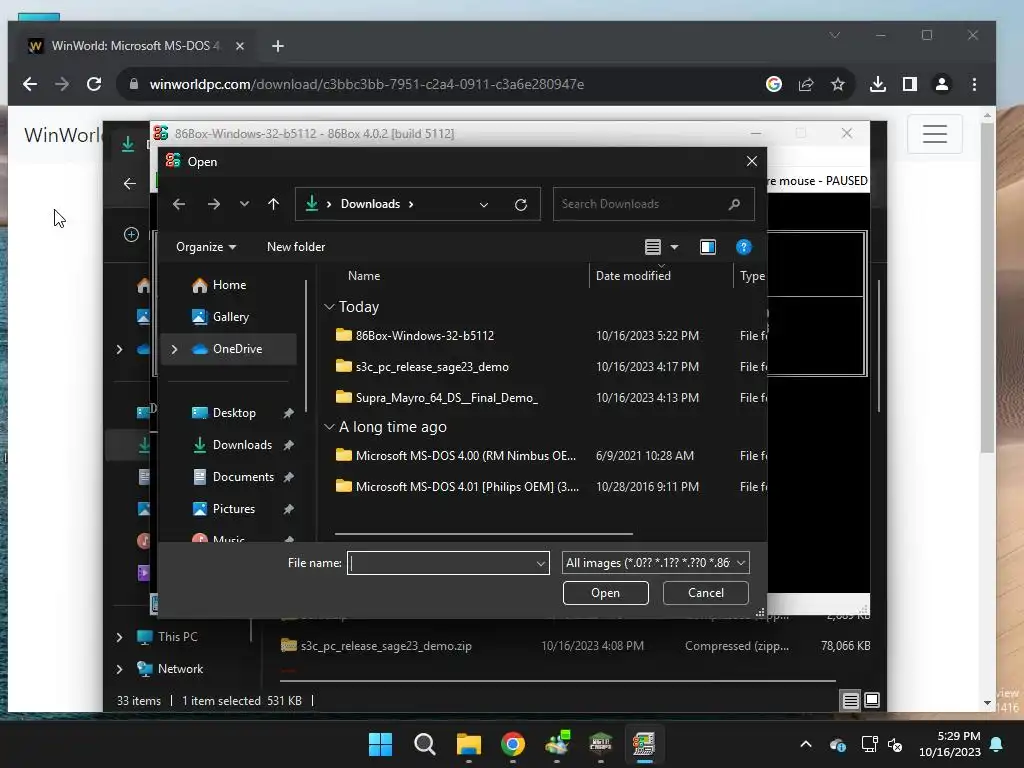Select Microsoft MS-DOS 4.01 Philips OEM folder
The image size is (1024, 768).
click(467, 487)
